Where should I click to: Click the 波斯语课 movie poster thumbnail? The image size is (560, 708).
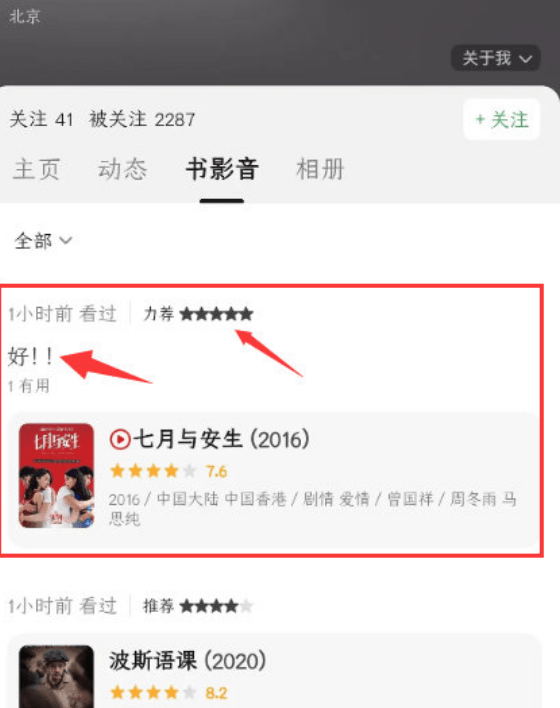pyautogui.click(x=56, y=676)
